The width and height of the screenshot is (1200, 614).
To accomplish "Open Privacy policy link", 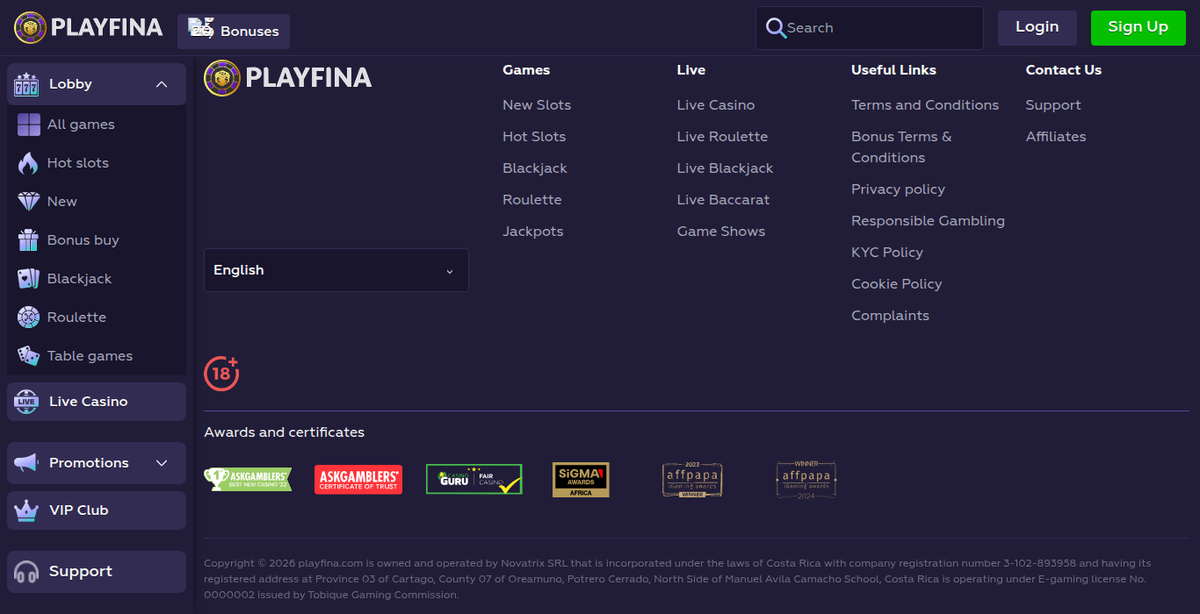I will point(898,189).
